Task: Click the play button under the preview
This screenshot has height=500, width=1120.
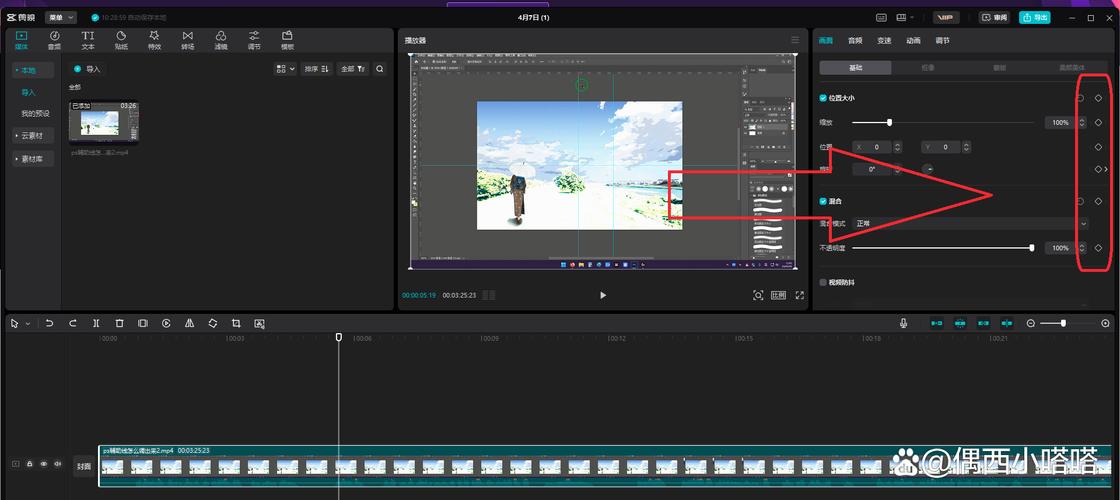Action: [602, 295]
